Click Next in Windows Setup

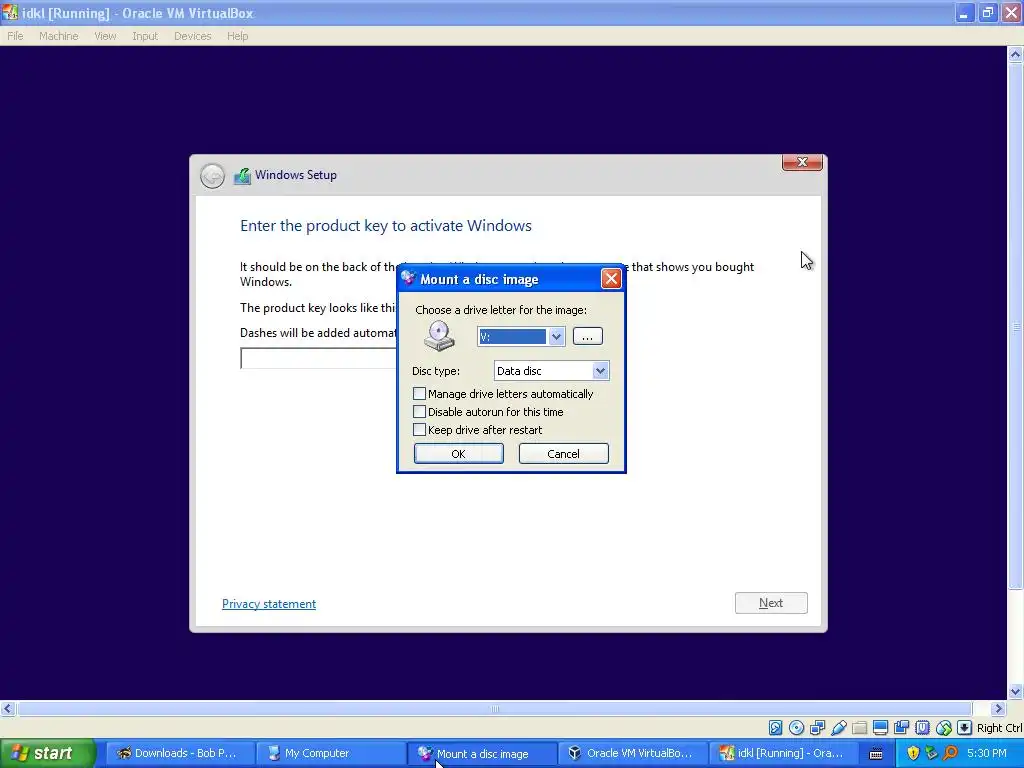tap(771, 603)
